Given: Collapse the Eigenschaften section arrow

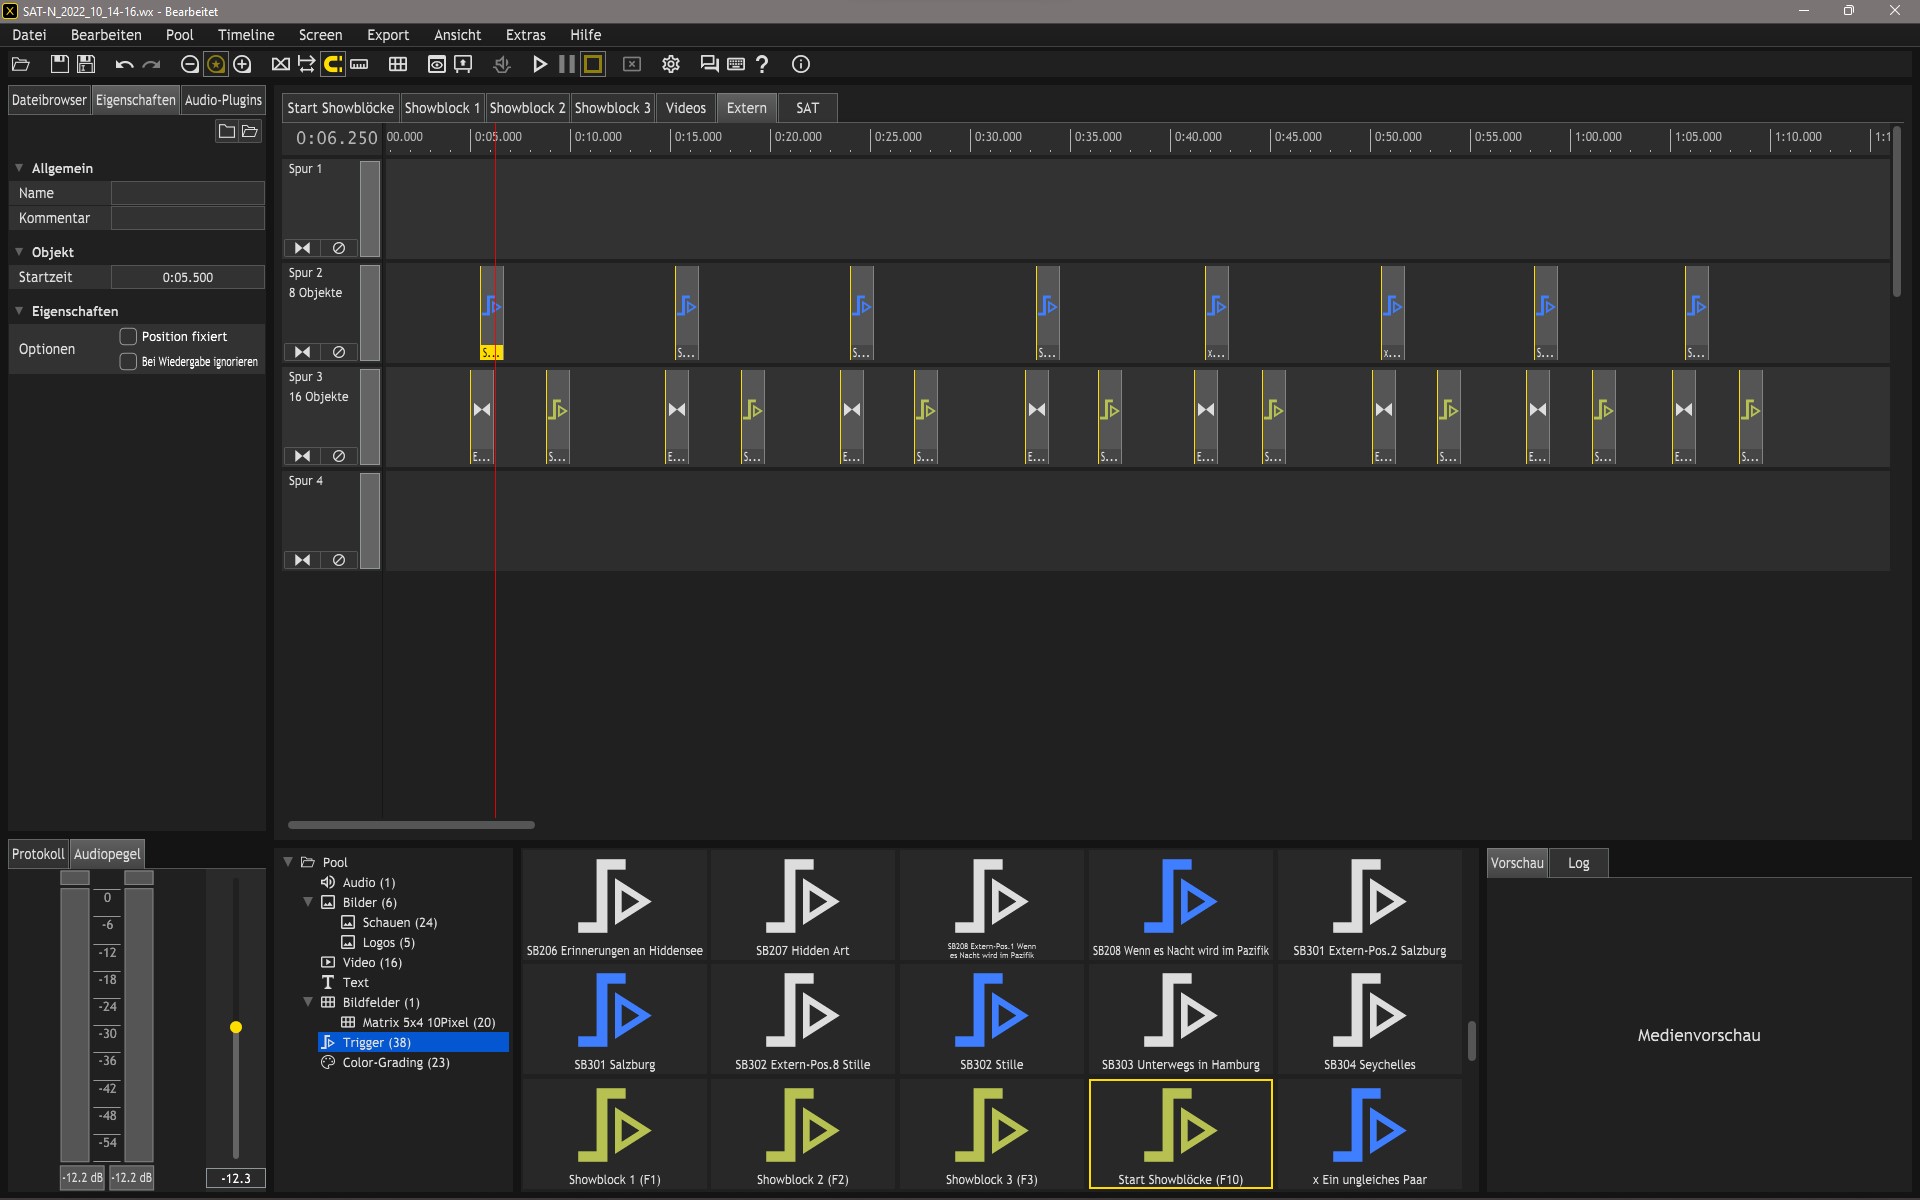Looking at the screenshot, I should tap(19, 311).
